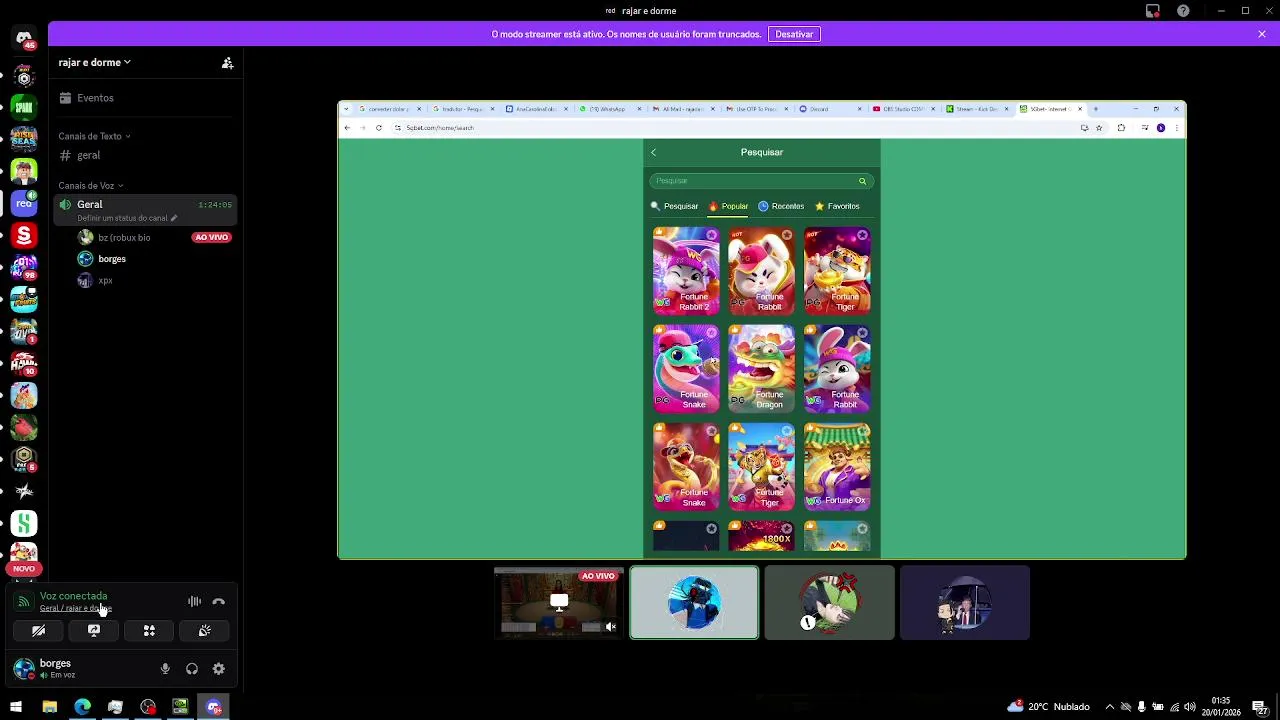This screenshot has height=720, width=1280.
Task: Expand the 'rajar e dorme' server dropdown
Action: tap(94, 62)
